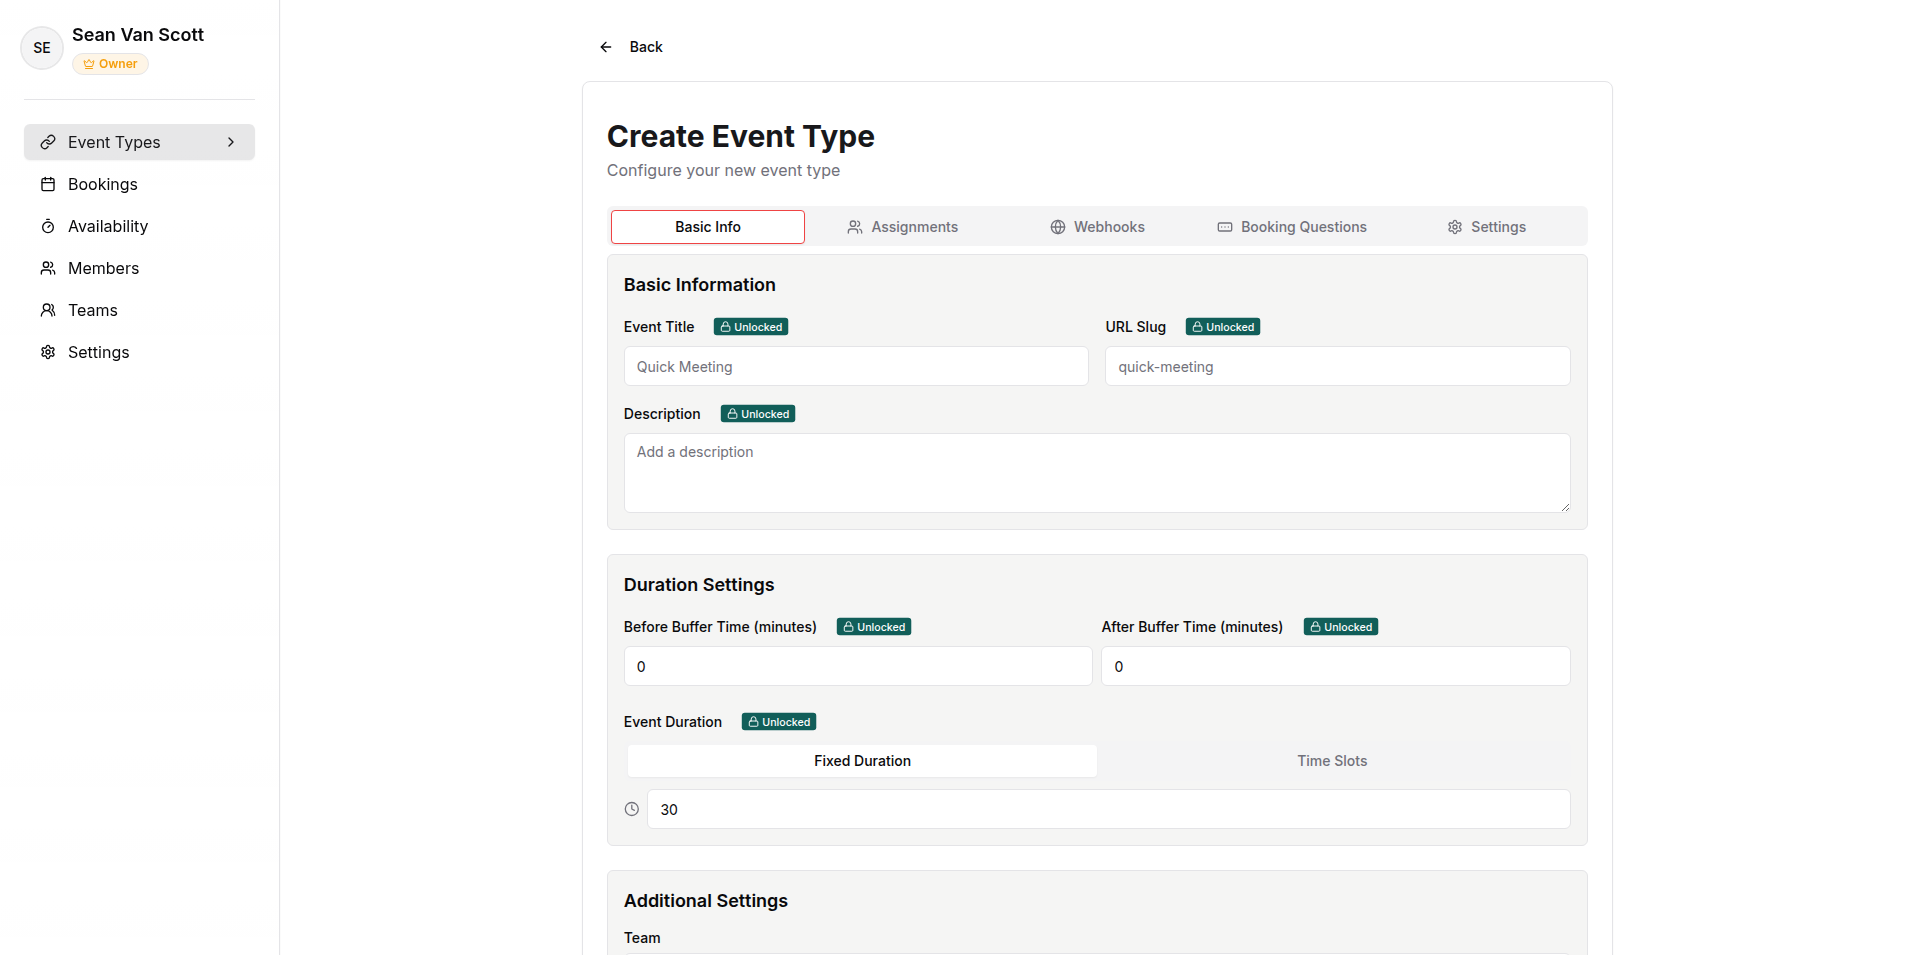Toggle the Before Buffer Time Unlocked badge

[x=874, y=627]
